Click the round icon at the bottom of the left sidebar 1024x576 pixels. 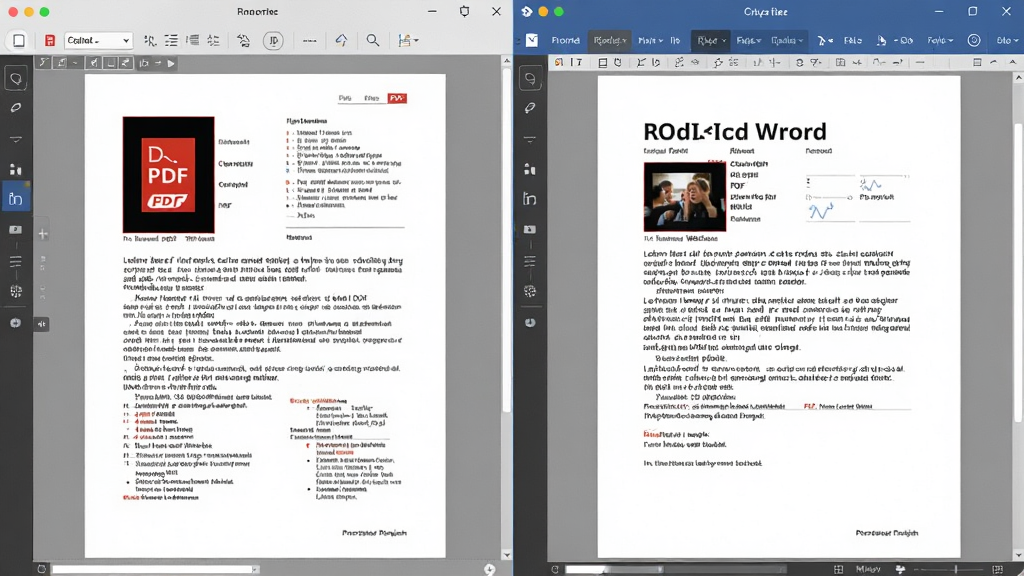[16, 323]
